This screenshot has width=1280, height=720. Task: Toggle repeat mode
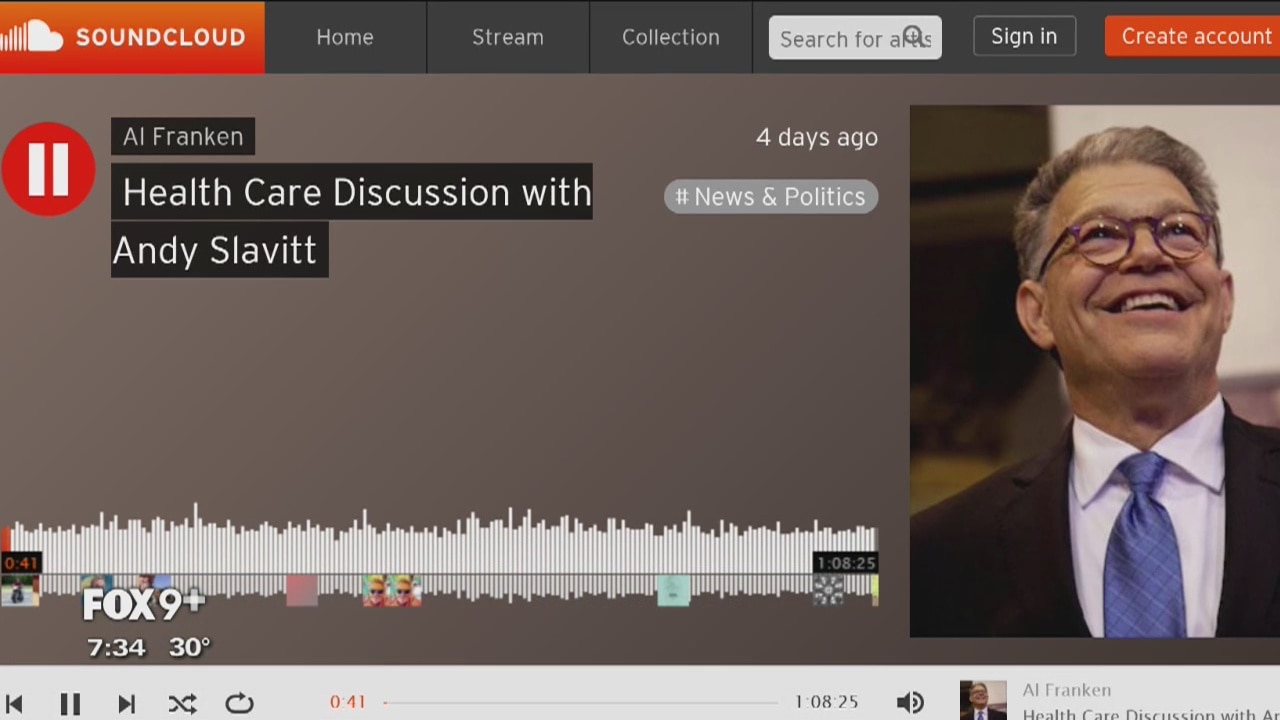[239, 704]
